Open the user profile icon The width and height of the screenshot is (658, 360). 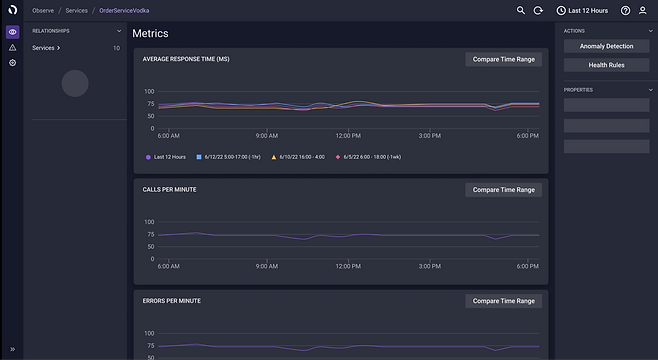click(x=642, y=10)
